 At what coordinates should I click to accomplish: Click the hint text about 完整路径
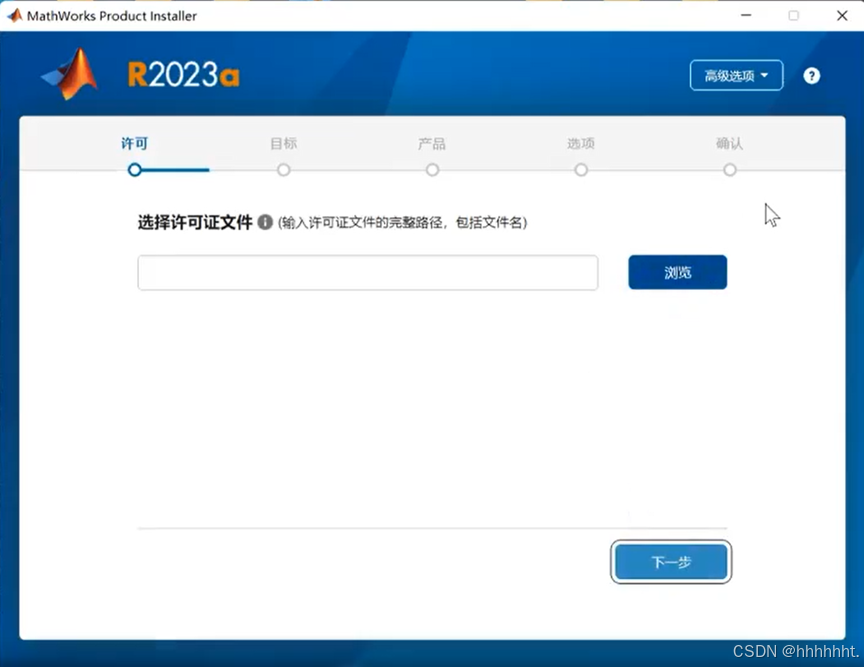click(402, 222)
